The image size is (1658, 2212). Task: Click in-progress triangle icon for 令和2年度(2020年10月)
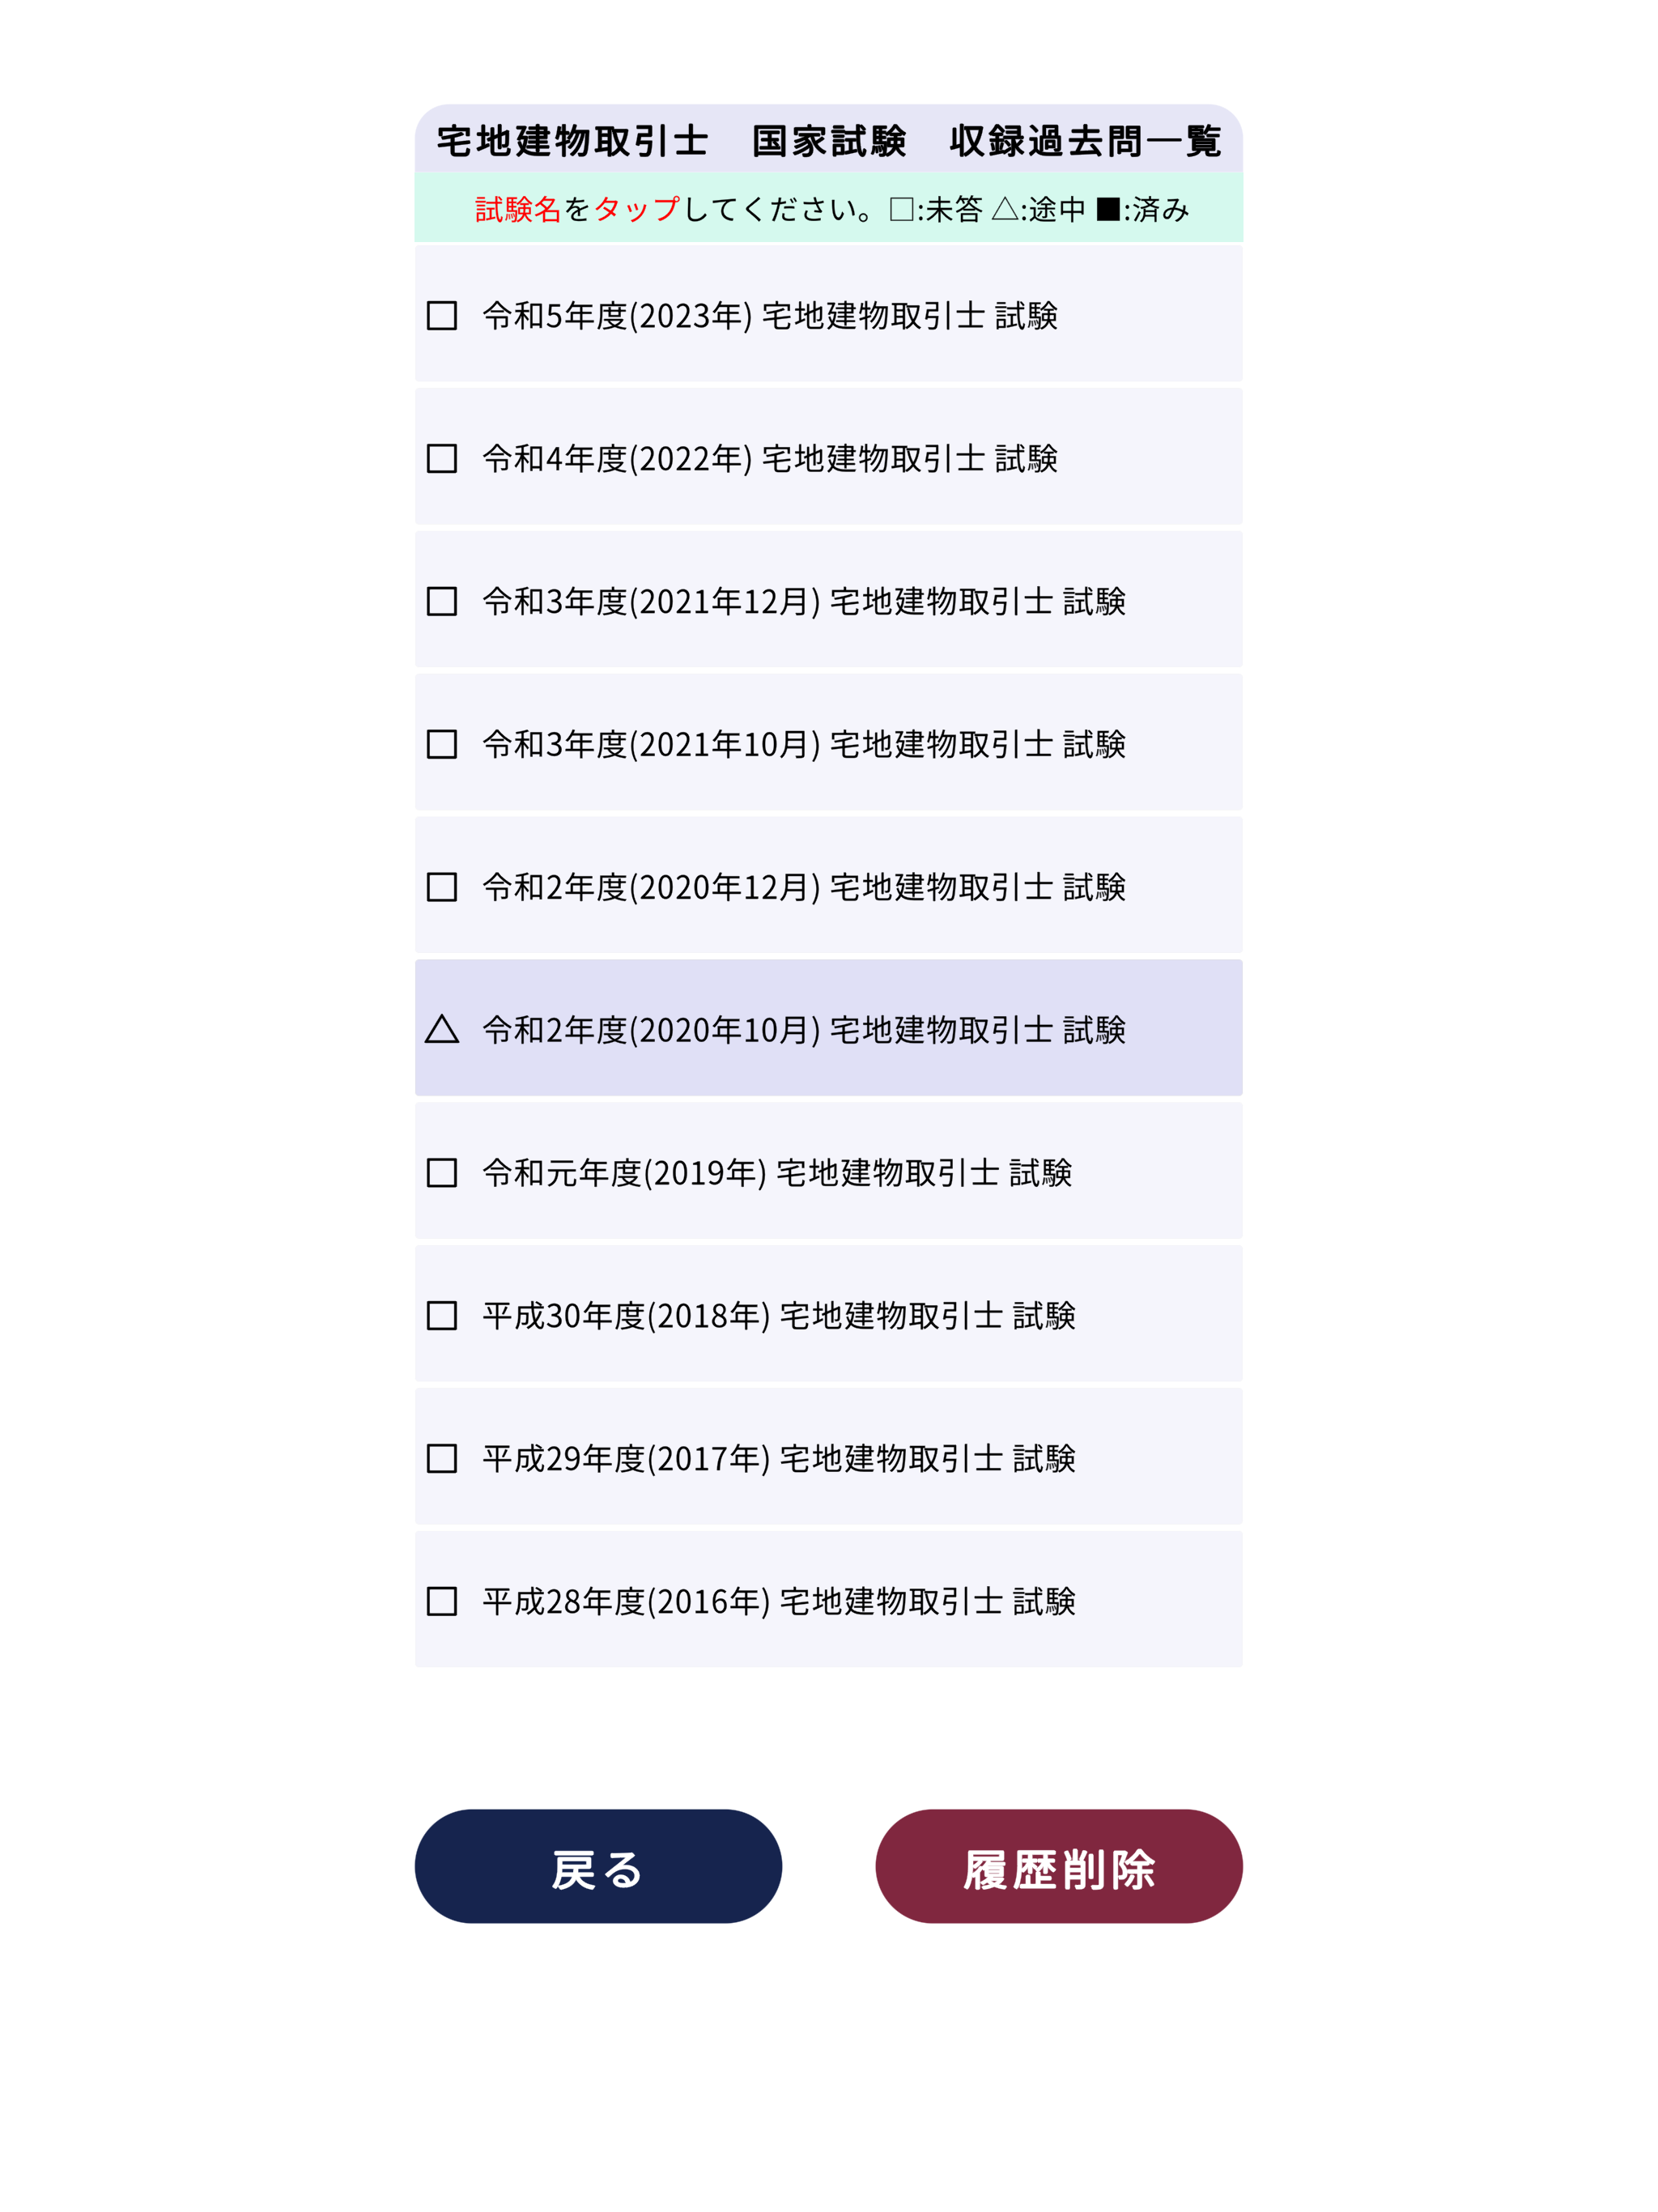(x=441, y=1029)
